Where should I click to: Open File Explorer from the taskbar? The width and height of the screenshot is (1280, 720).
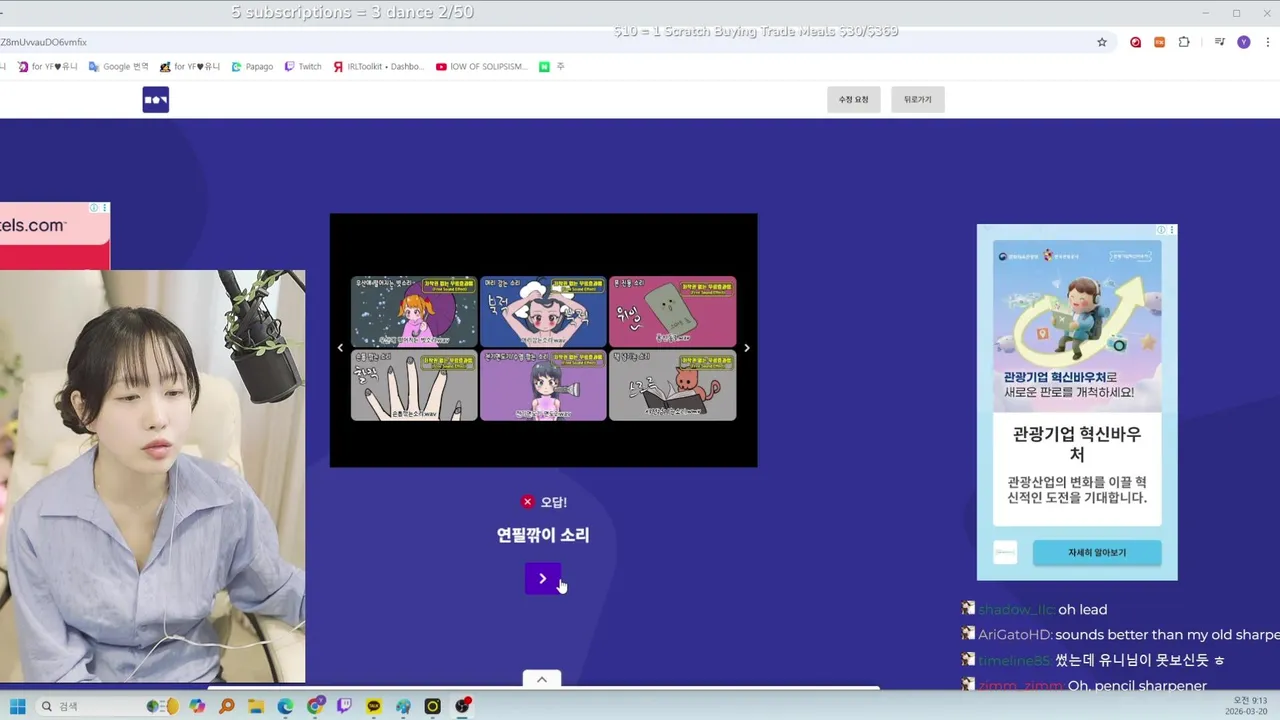point(256,707)
